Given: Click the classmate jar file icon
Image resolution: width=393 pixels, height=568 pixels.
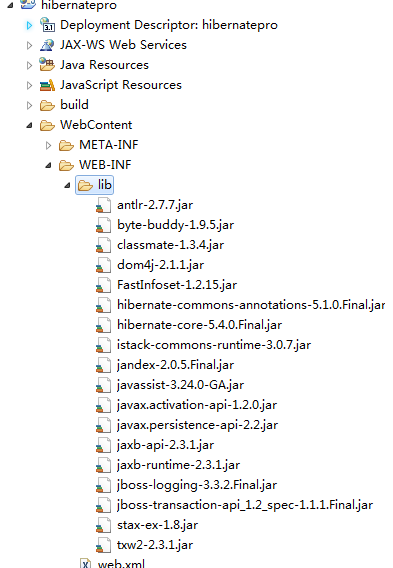Looking at the screenshot, I should coord(103,245).
